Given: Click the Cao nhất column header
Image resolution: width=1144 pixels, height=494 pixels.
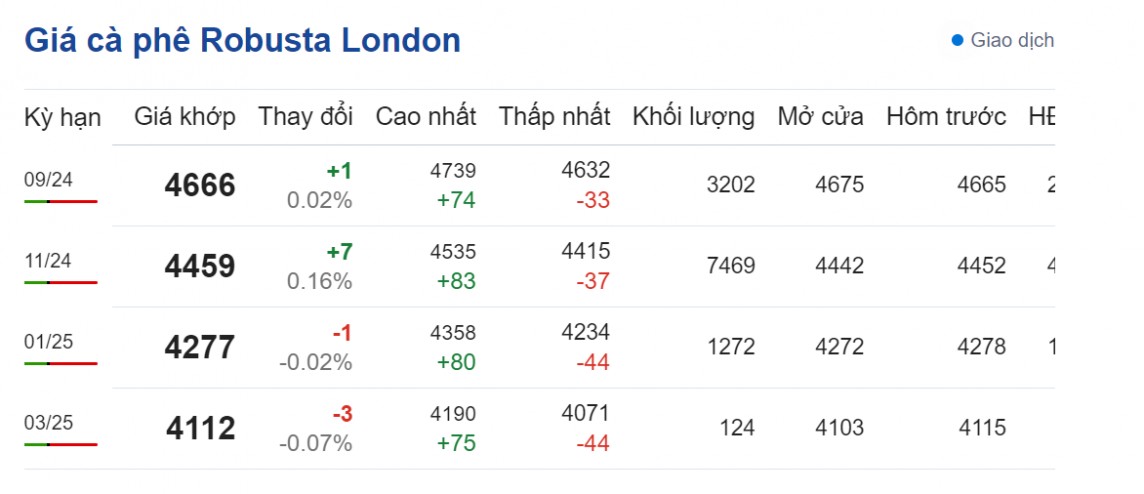Looking at the screenshot, I should pyautogui.click(x=425, y=116).
